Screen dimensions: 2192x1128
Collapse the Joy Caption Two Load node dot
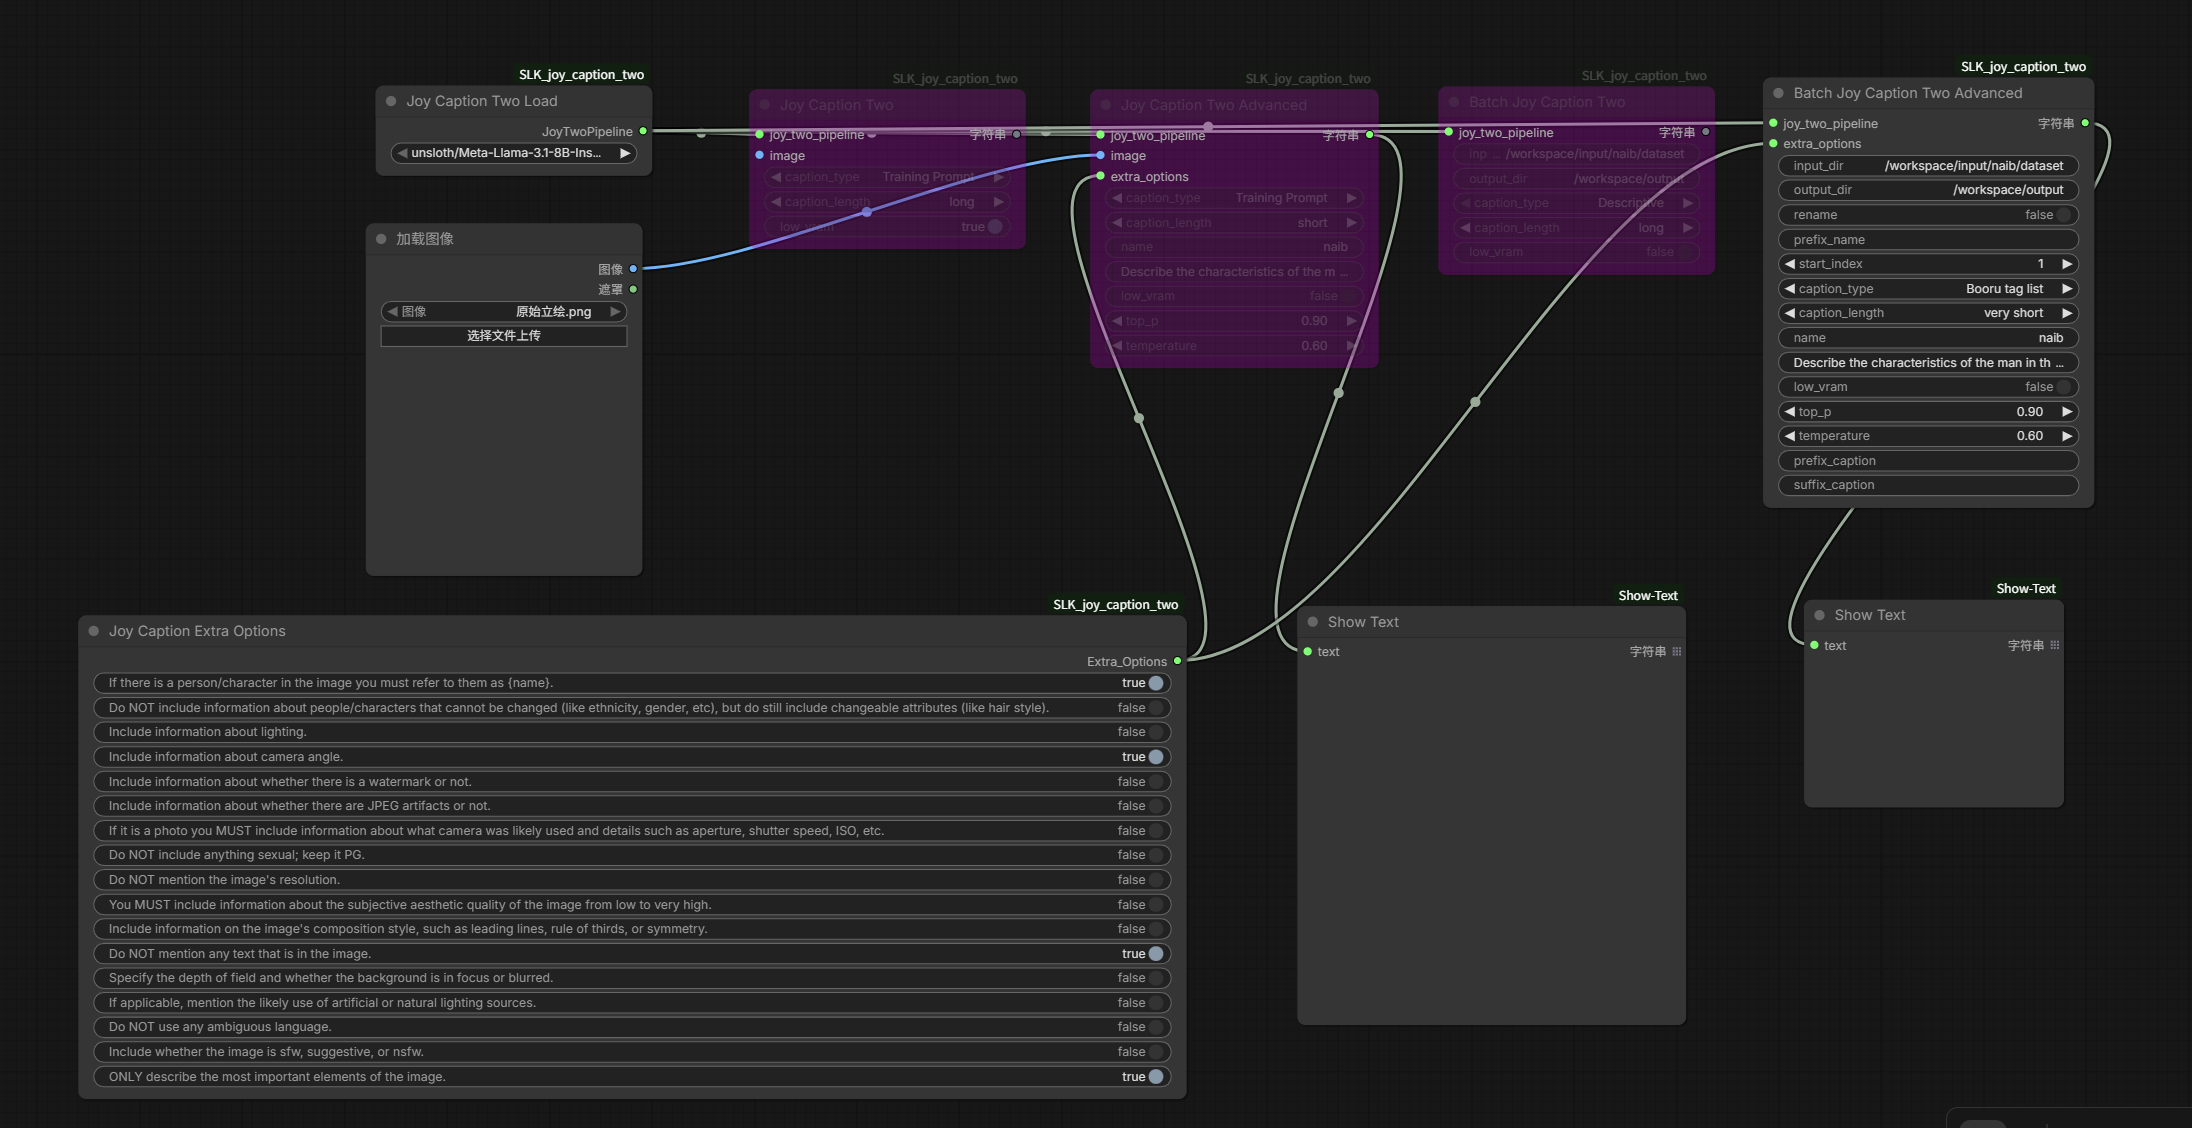[x=391, y=101]
